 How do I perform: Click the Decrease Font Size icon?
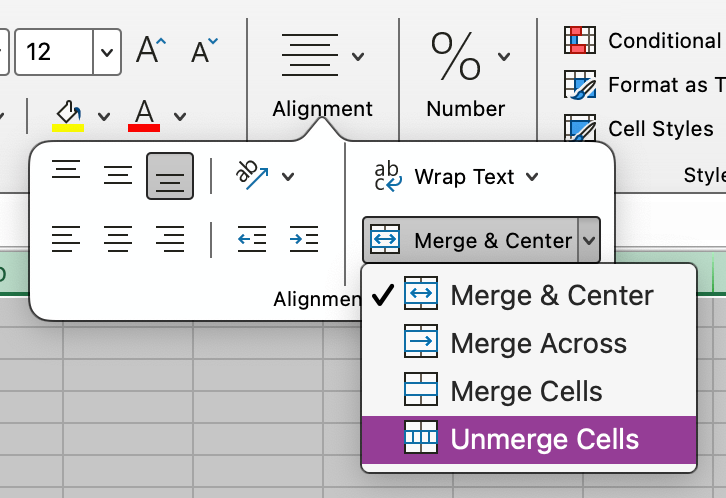pos(204,50)
